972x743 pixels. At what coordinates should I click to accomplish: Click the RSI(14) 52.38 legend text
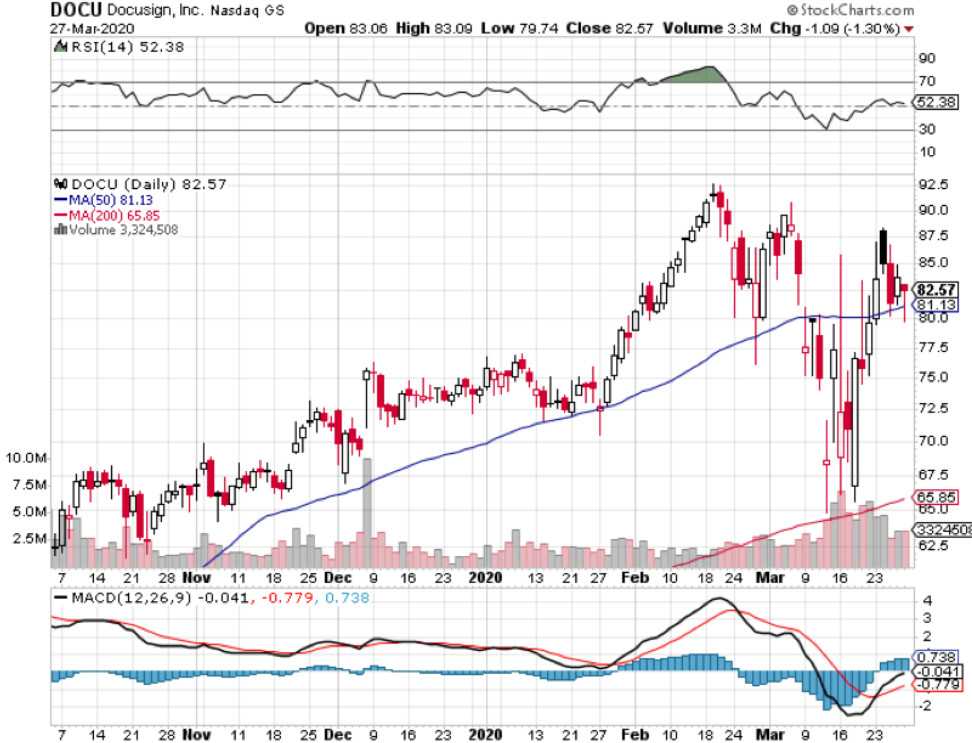(128, 47)
